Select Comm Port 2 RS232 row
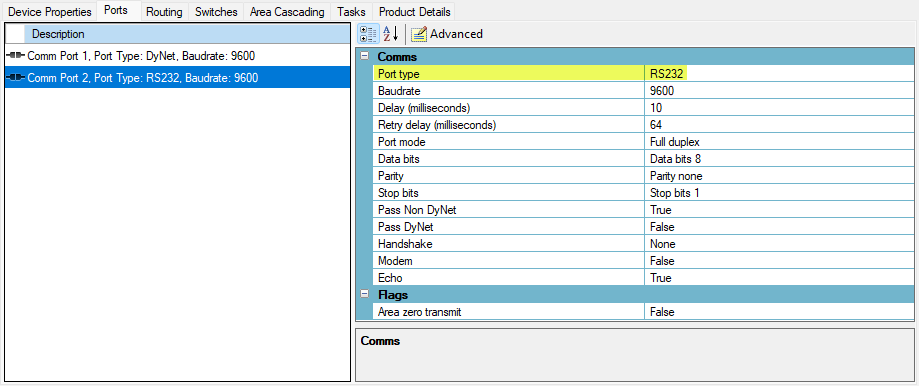919x386 pixels. point(178,78)
